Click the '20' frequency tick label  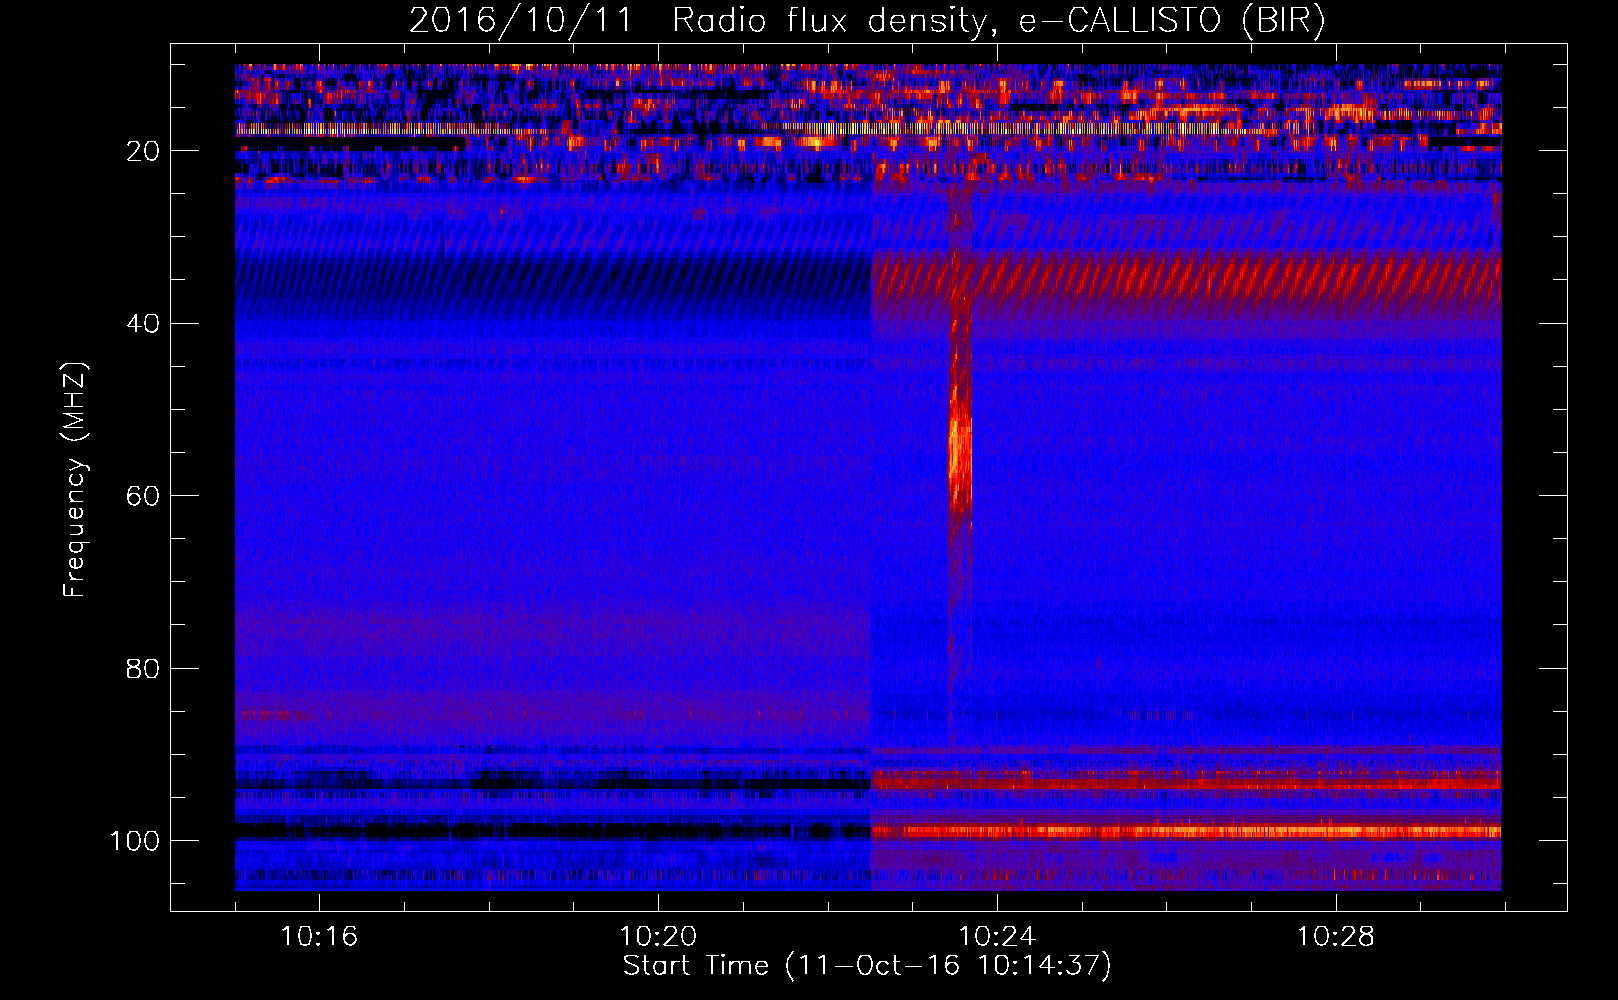pos(143,151)
